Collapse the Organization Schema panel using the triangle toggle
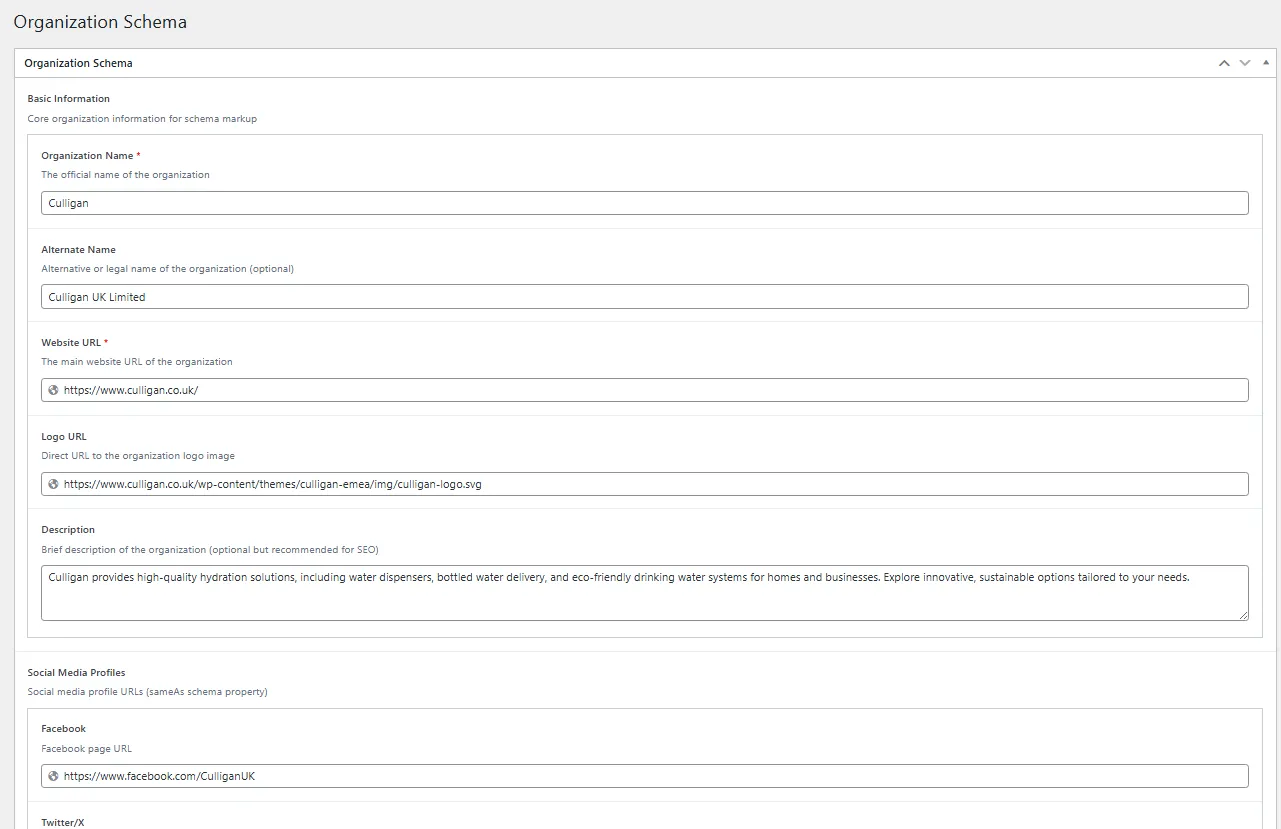 tap(1266, 63)
